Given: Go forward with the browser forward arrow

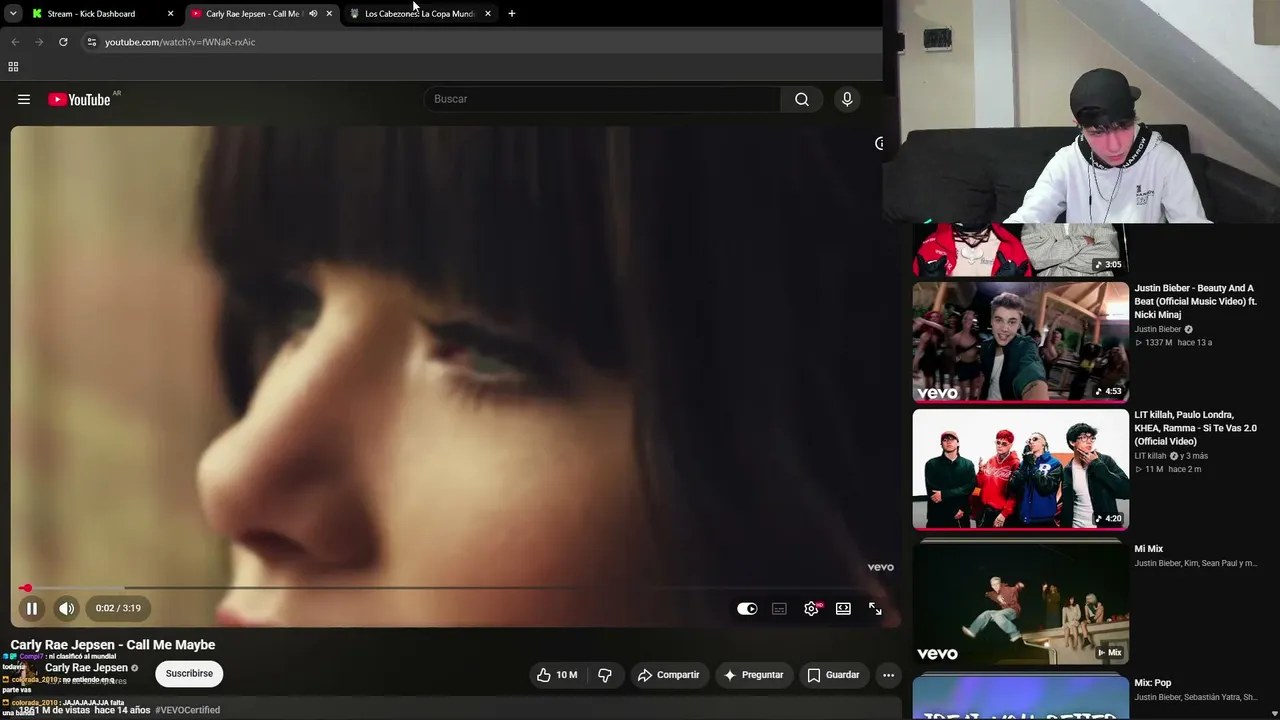Looking at the screenshot, I should click(39, 42).
